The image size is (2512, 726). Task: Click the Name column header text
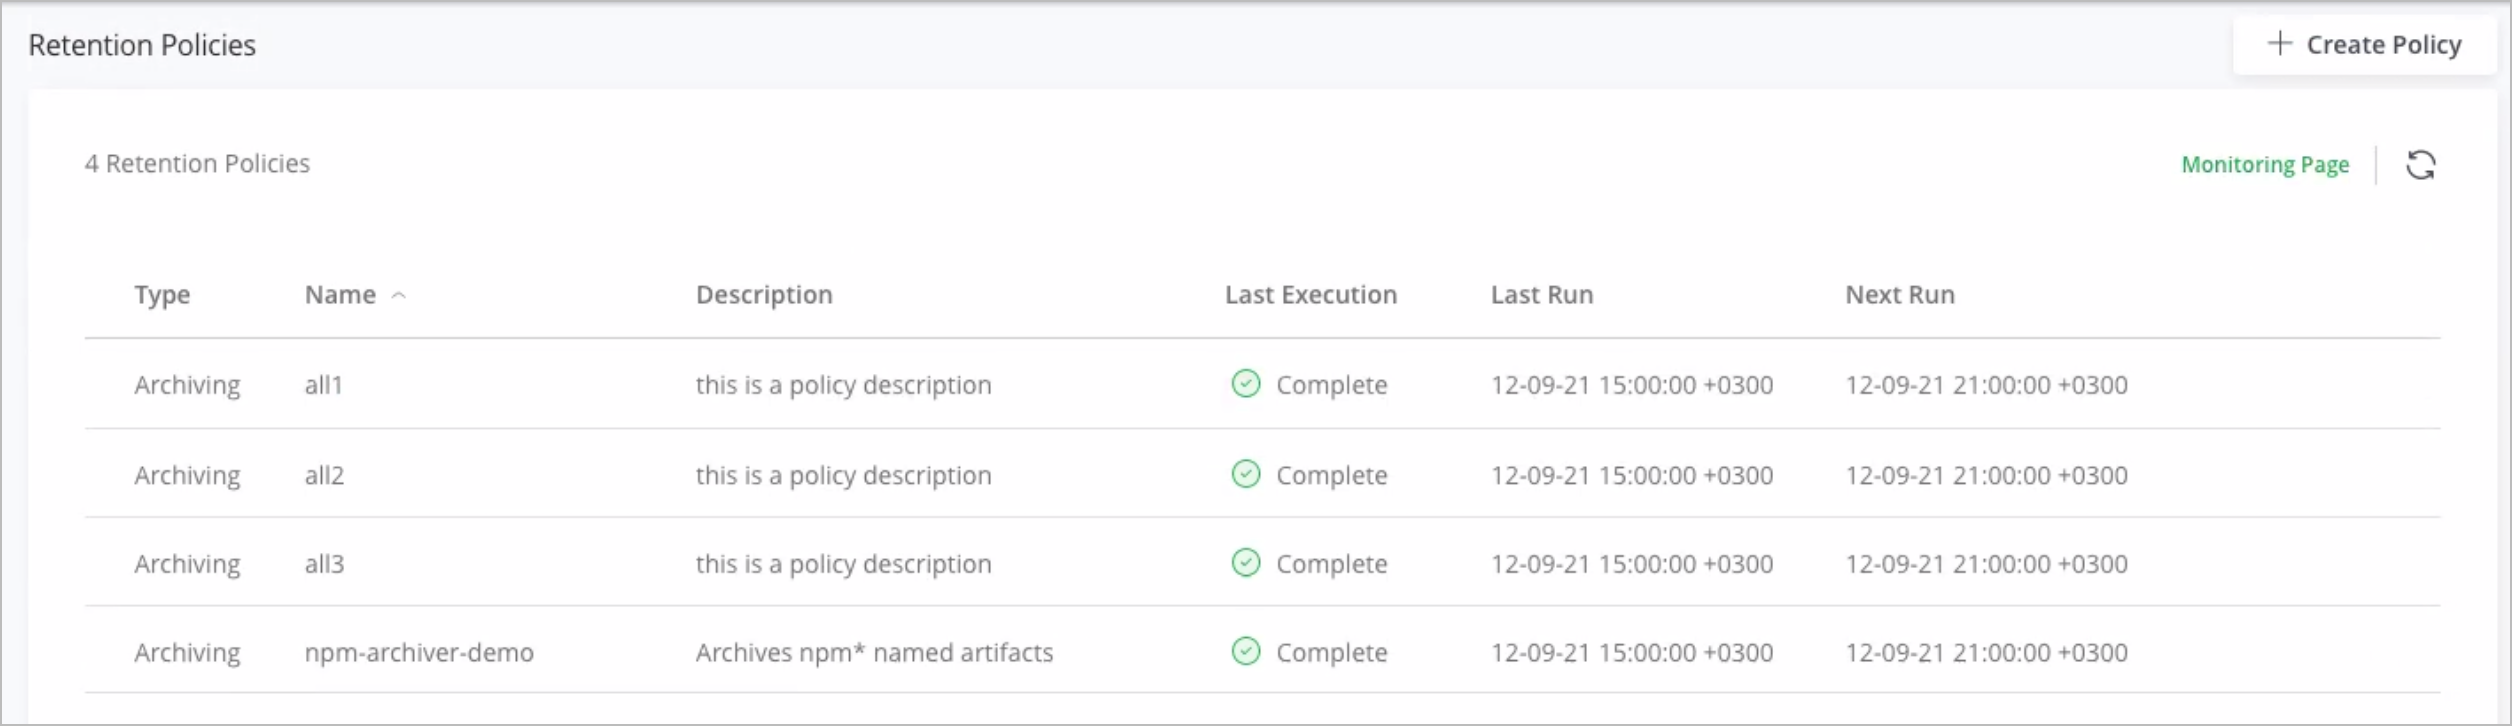(340, 295)
